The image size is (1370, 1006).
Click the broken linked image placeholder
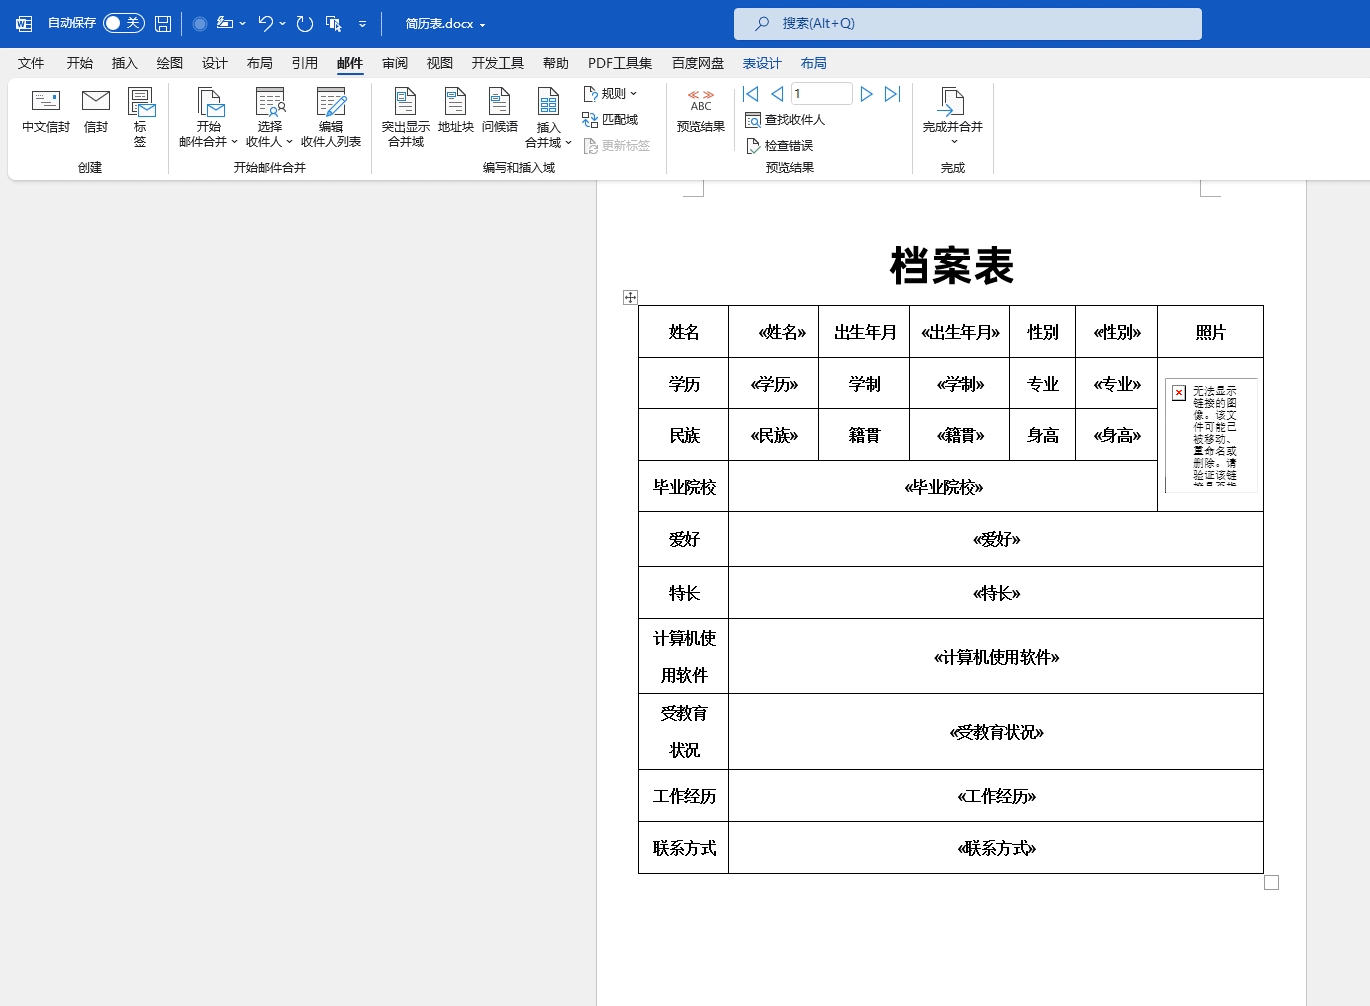pyautogui.click(x=1211, y=435)
